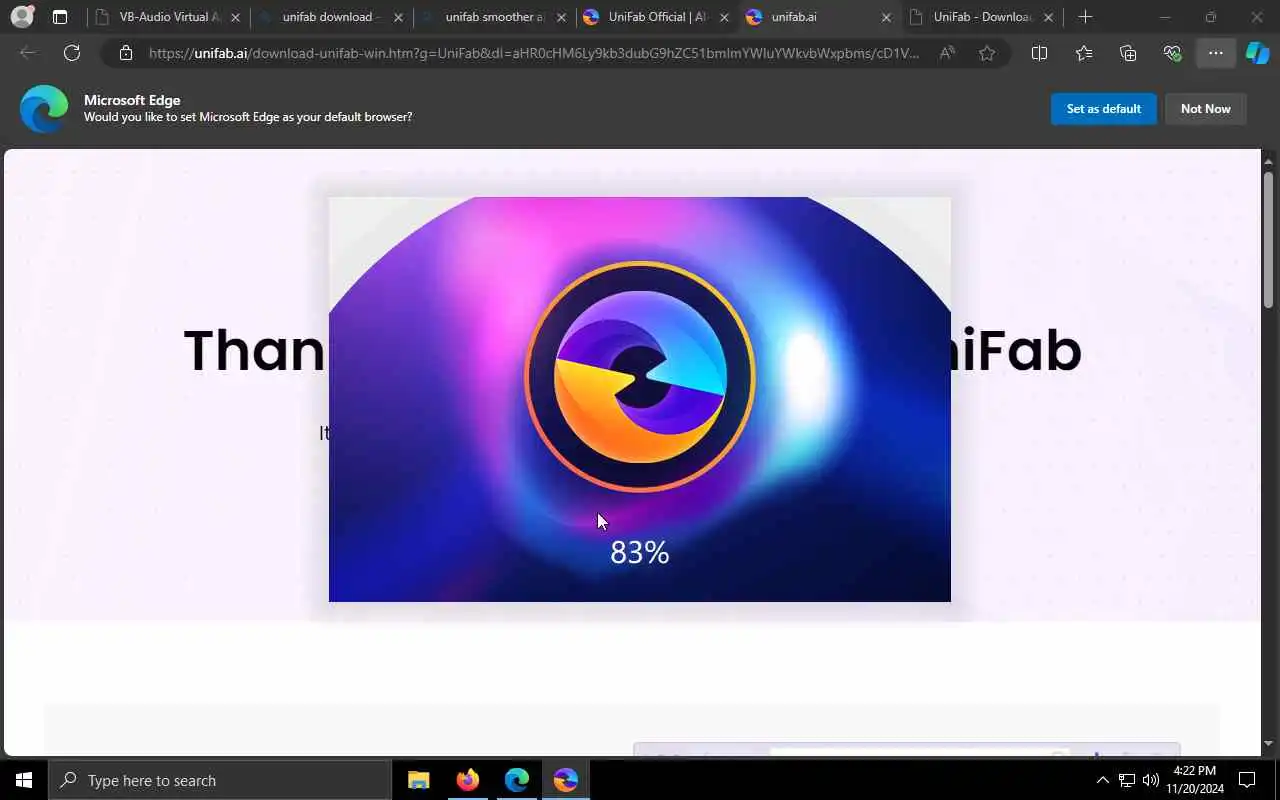Open Read aloud in address bar
Viewport: 1280px width, 800px height.
(x=947, y=53)
